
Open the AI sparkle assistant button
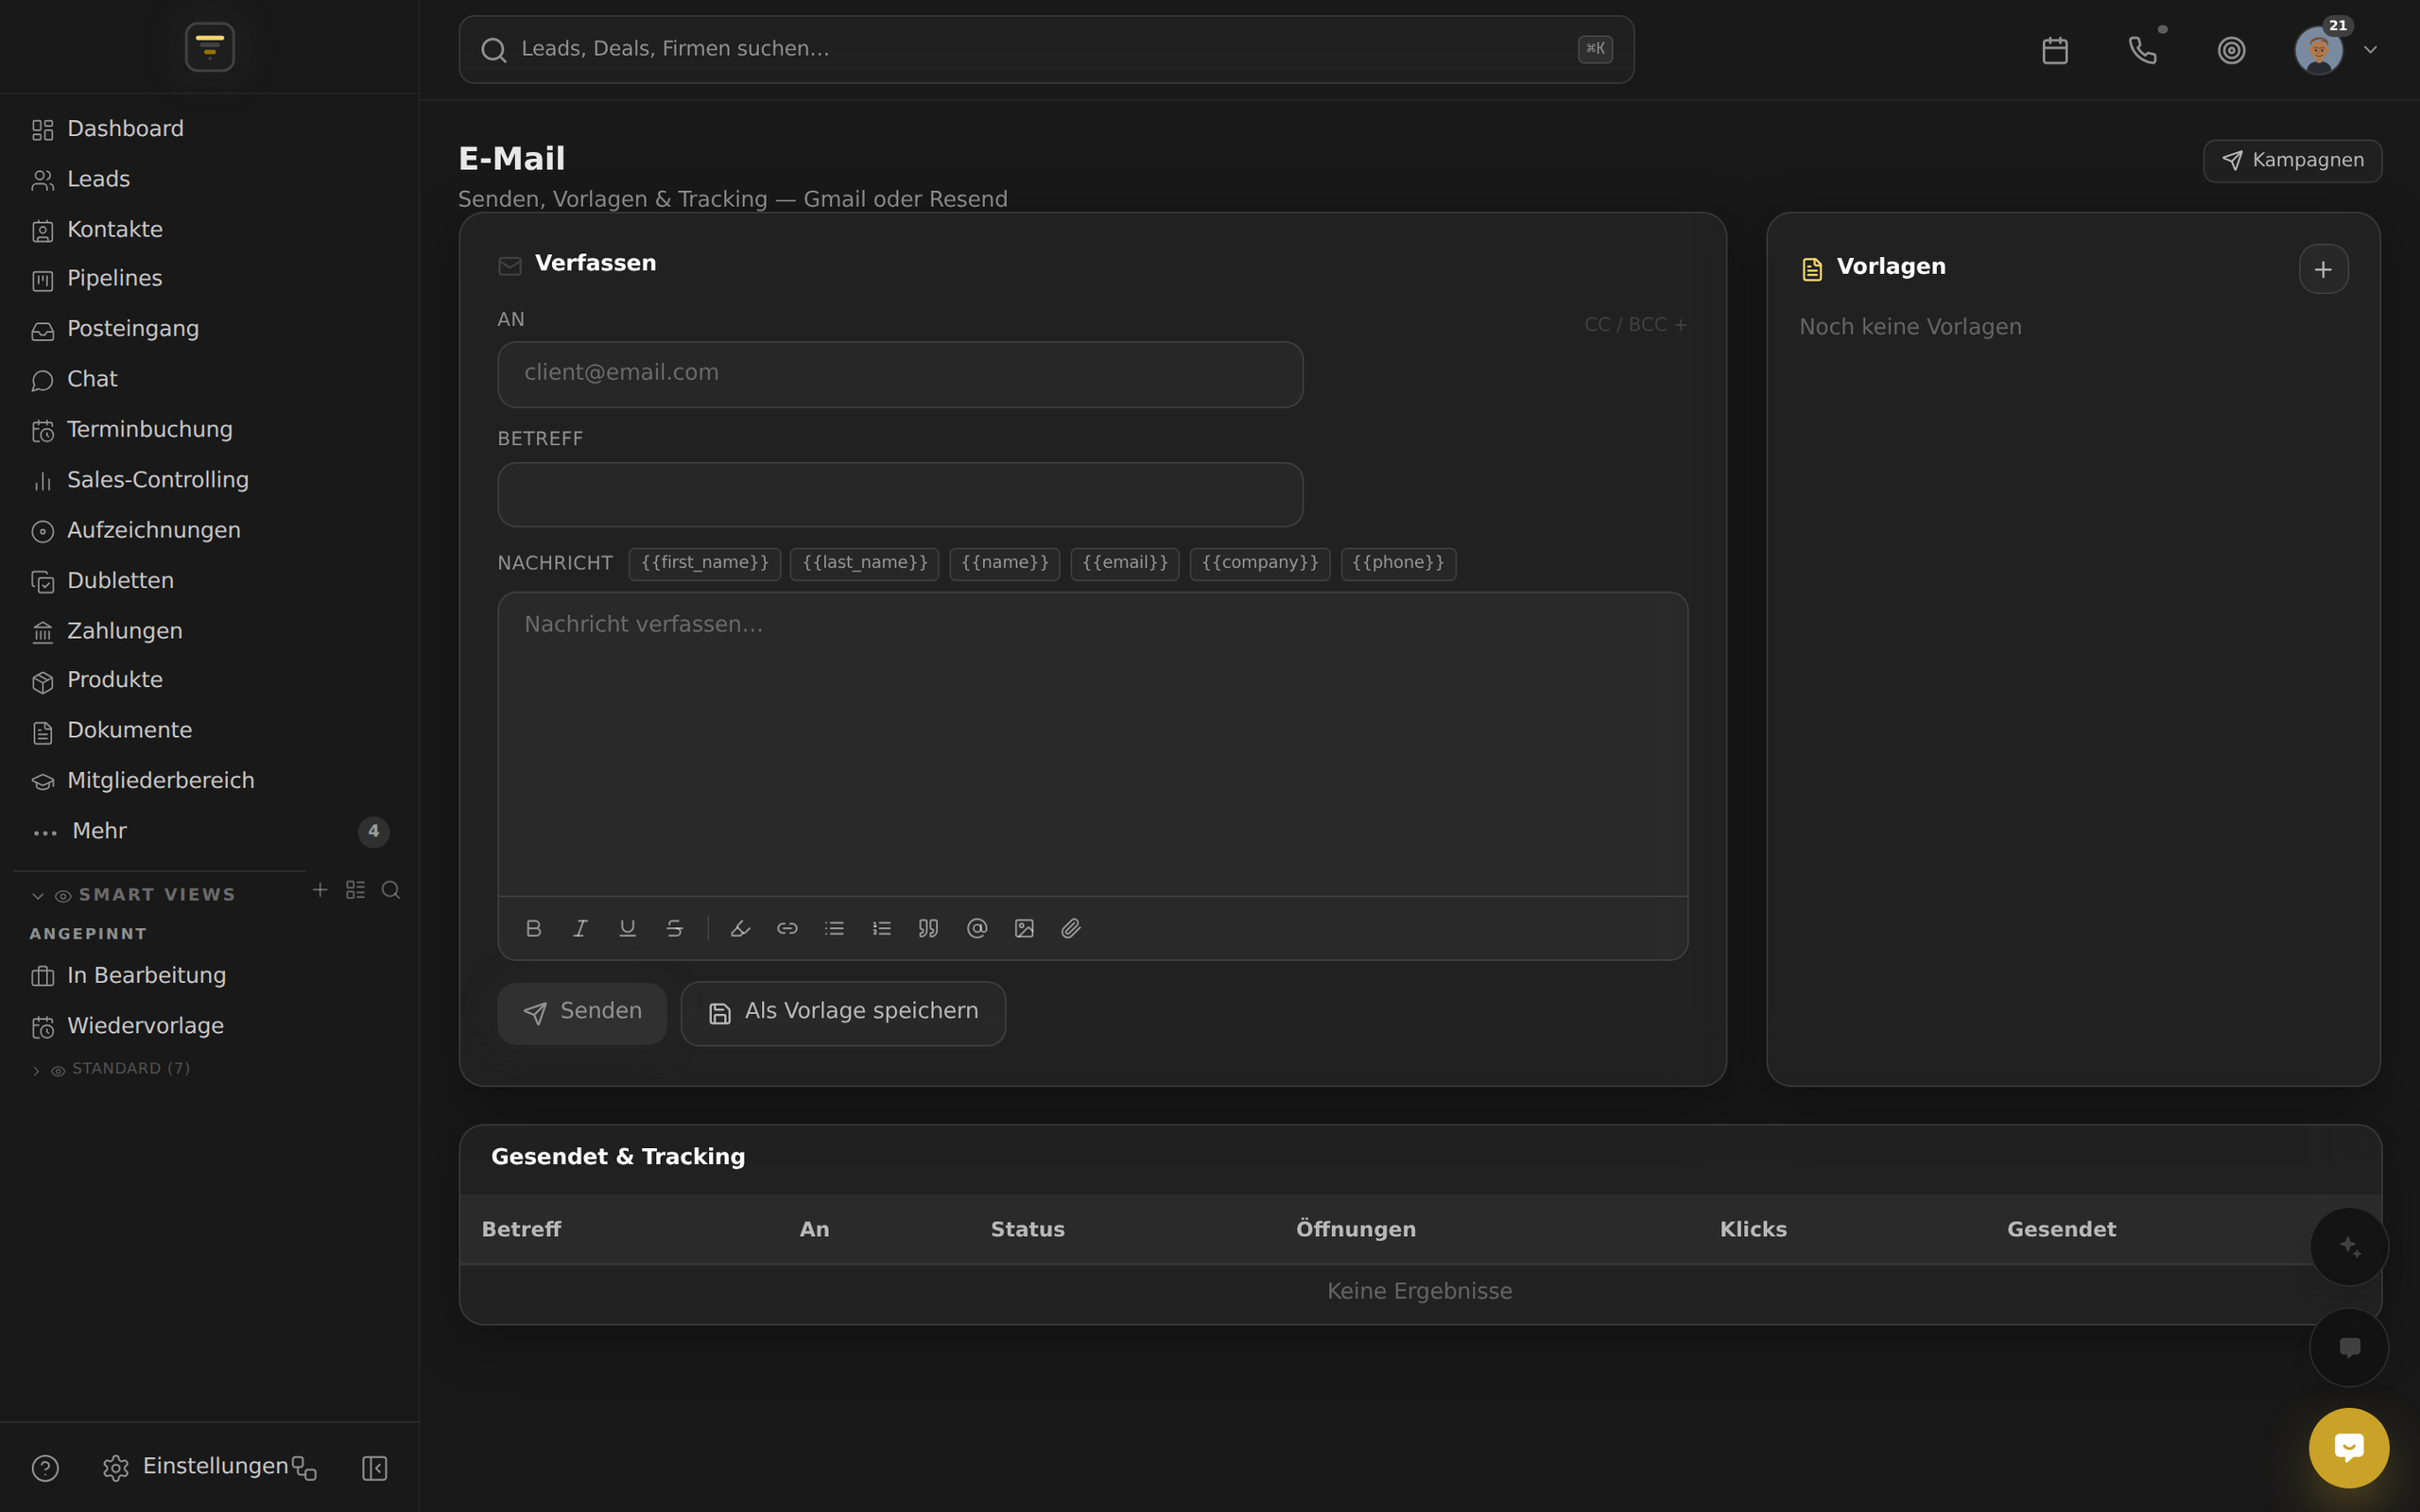(x=2349, y=1247)
